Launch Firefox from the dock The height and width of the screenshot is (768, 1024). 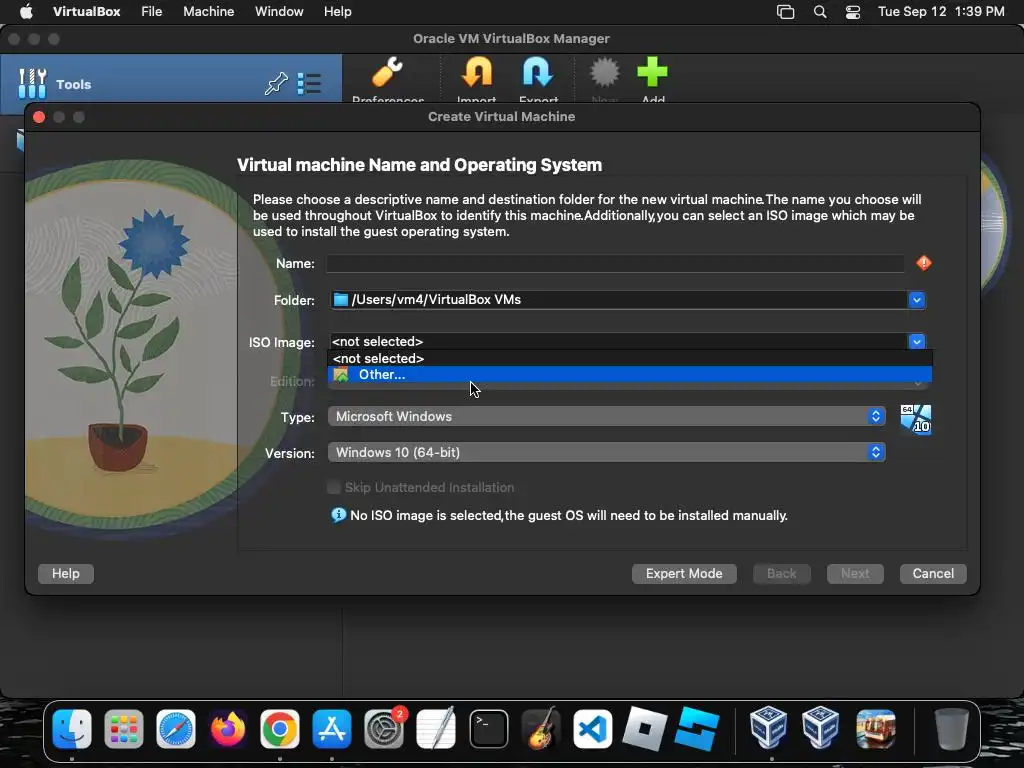pyautogui.click(x=228, y=729)
